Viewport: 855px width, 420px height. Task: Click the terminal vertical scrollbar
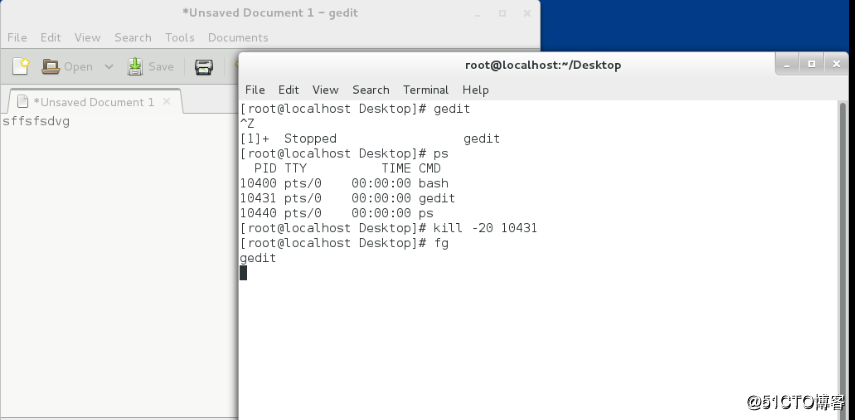pyautogui.click(x=842, y=260)
